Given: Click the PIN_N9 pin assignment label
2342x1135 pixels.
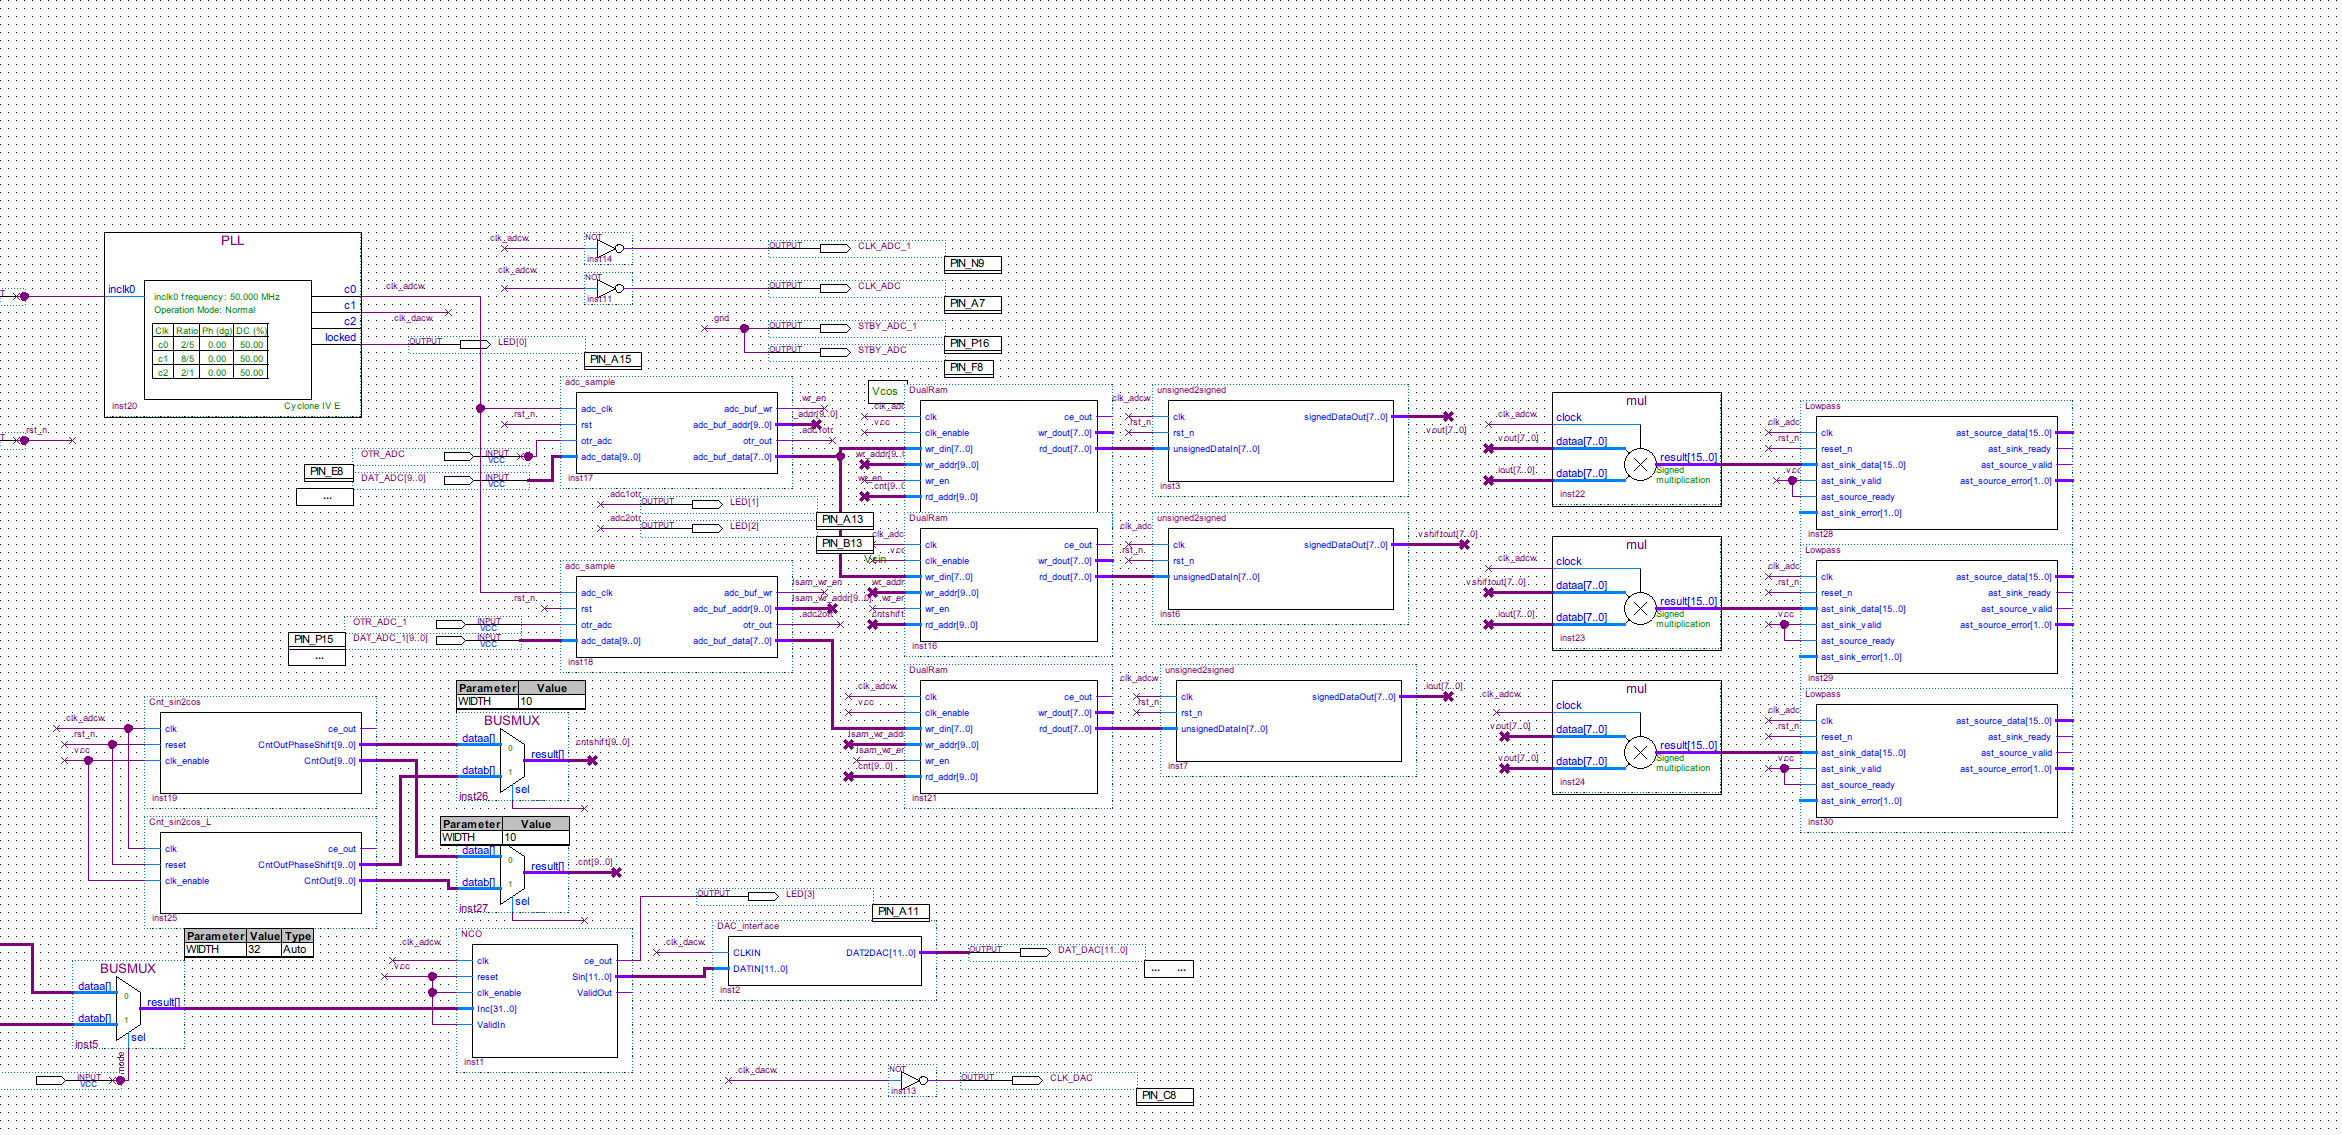Looking at the screenshot, I should [x=972, y=264].
